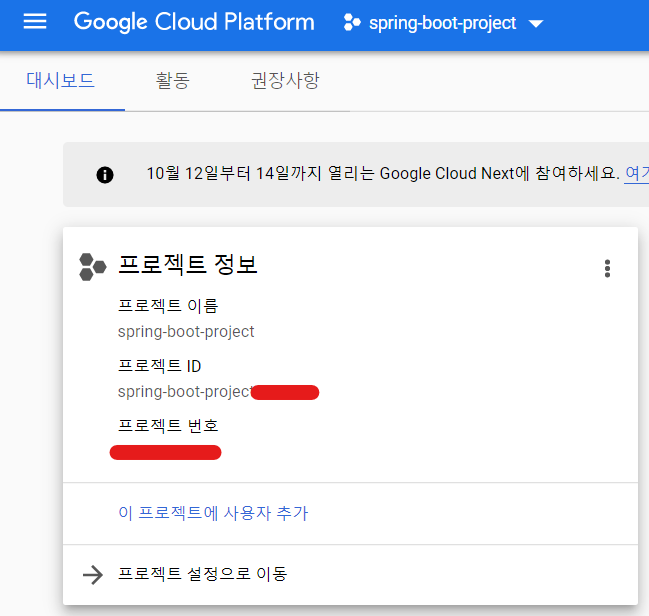Click the 프로젝트 번호 label
This screenshot has width=649, height=616.
[168, 426]
